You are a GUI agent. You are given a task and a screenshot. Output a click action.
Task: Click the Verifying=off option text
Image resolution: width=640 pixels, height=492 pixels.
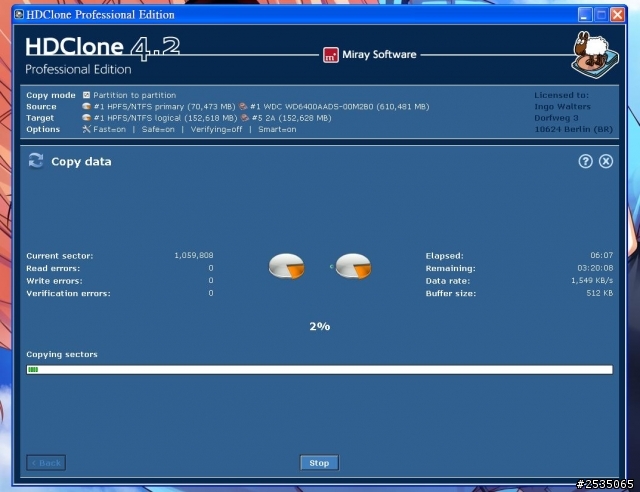tap(216, 129)
